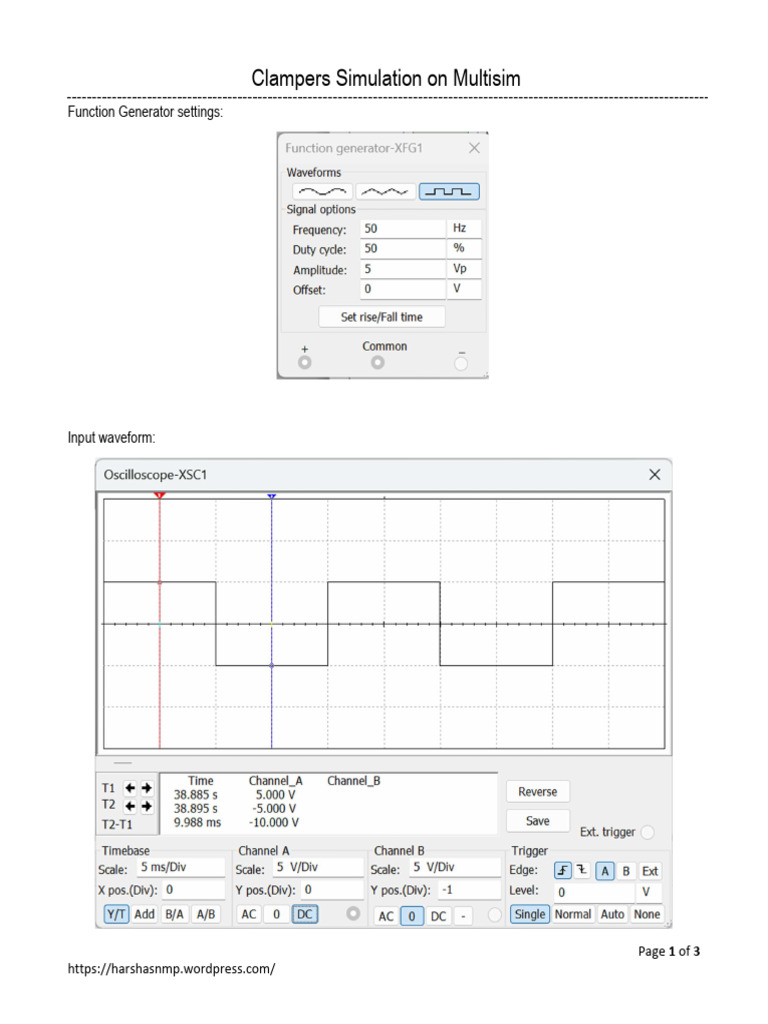Viewport: 768px width, 1024px height.
Task: Toggle B/A timebase mode
Action: tap(174, 914)
